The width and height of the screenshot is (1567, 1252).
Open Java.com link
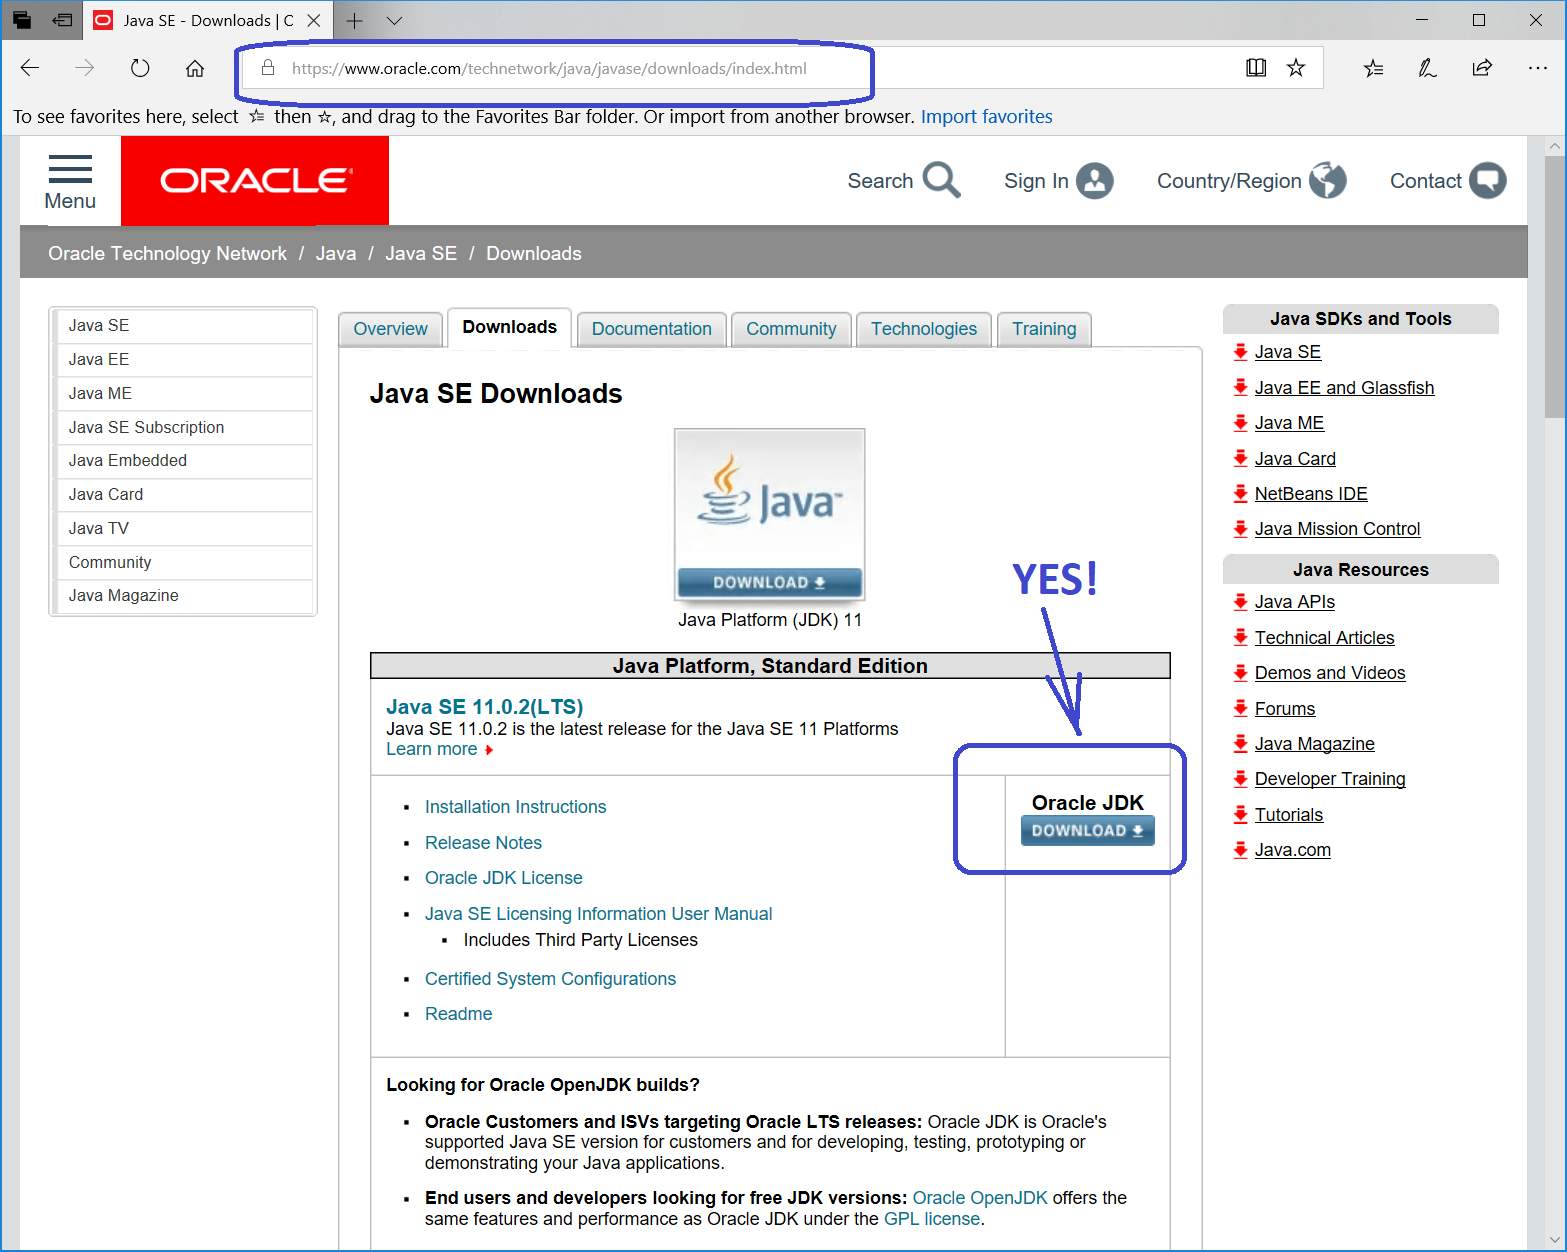[1292, 849]
